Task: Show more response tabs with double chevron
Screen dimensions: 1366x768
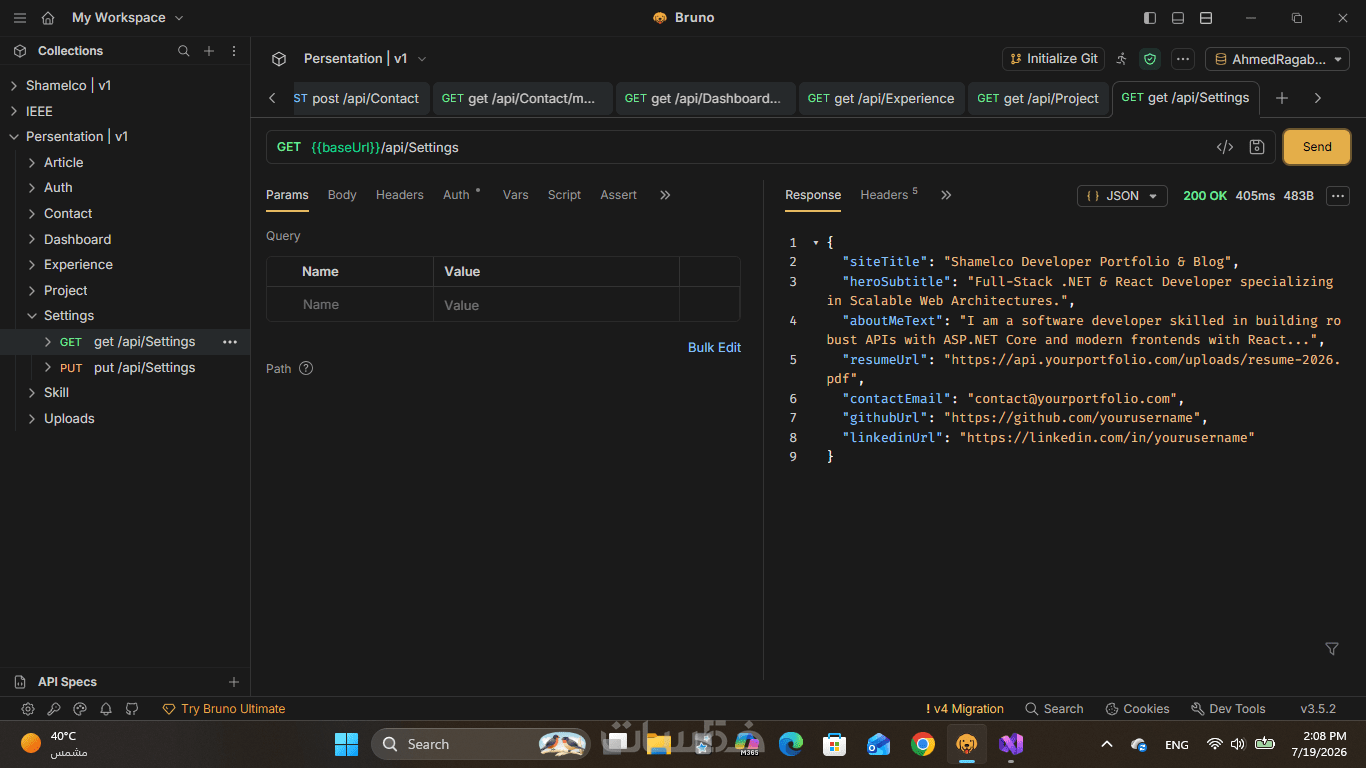Action: [946, 195]
